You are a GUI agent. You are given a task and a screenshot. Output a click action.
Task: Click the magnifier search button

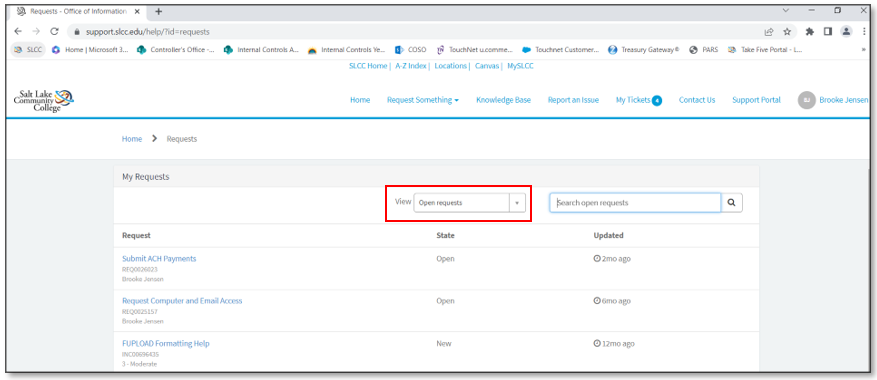[x=732, y=203]
